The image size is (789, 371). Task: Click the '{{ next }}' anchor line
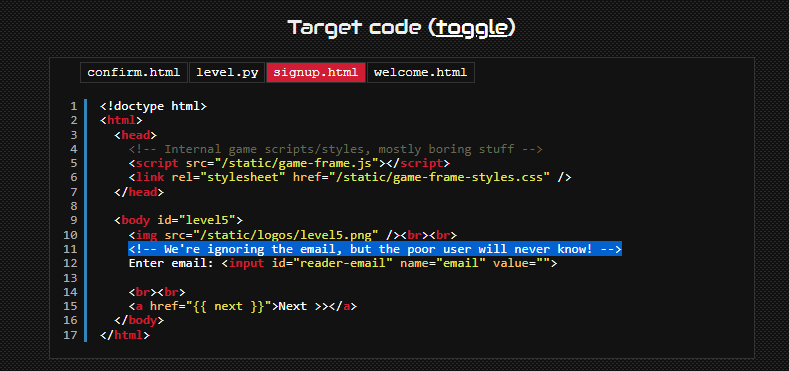coord(243,306)
